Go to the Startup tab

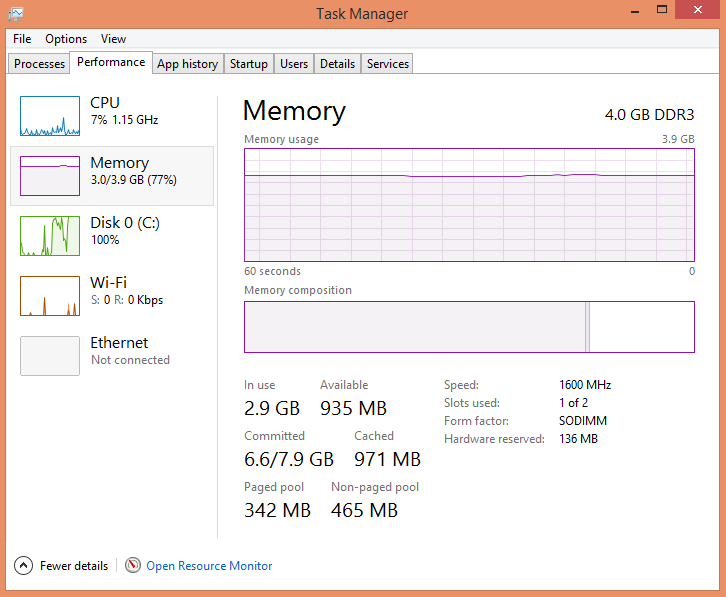[248, 64]
